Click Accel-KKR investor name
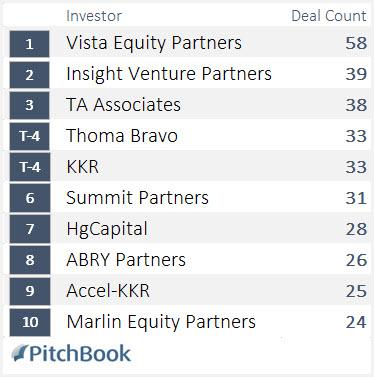Image resolution: width=374 pixels, height=377 pixels. click(x=108, y=291)
